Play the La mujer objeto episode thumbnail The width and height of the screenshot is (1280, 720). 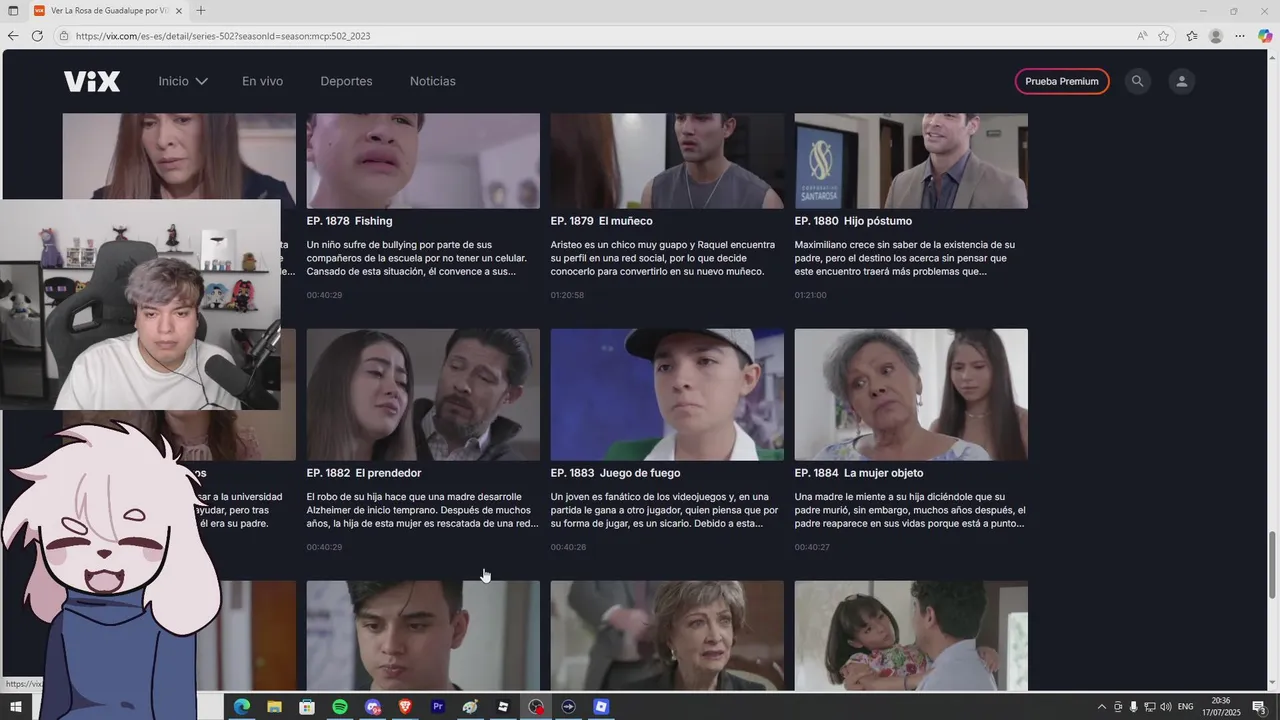911,395
